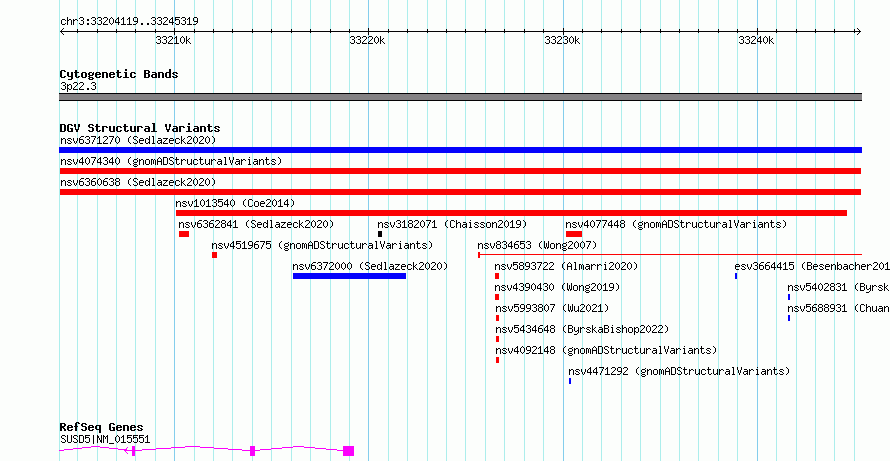Click the nsv4471292 blue variant marker
Screen dimensions: 890x461
point(570,381)
